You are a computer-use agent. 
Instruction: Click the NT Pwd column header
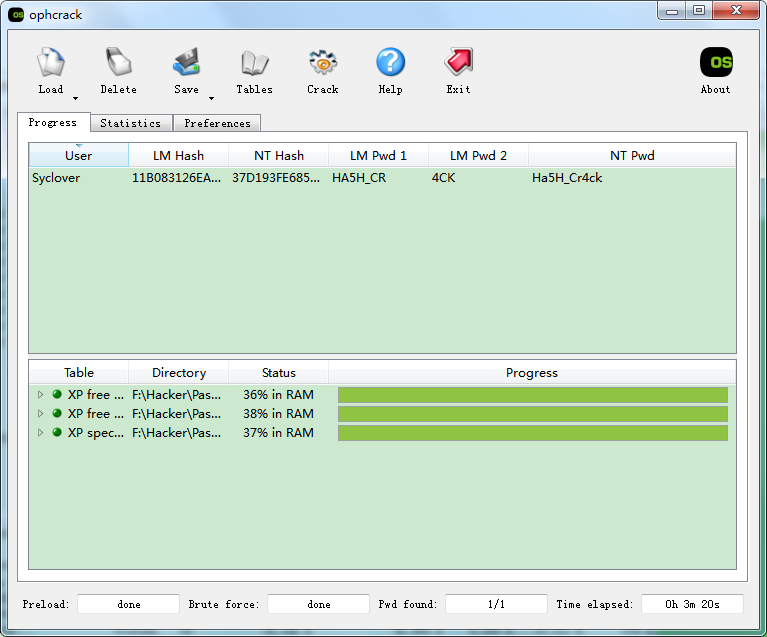pos(632,156)
